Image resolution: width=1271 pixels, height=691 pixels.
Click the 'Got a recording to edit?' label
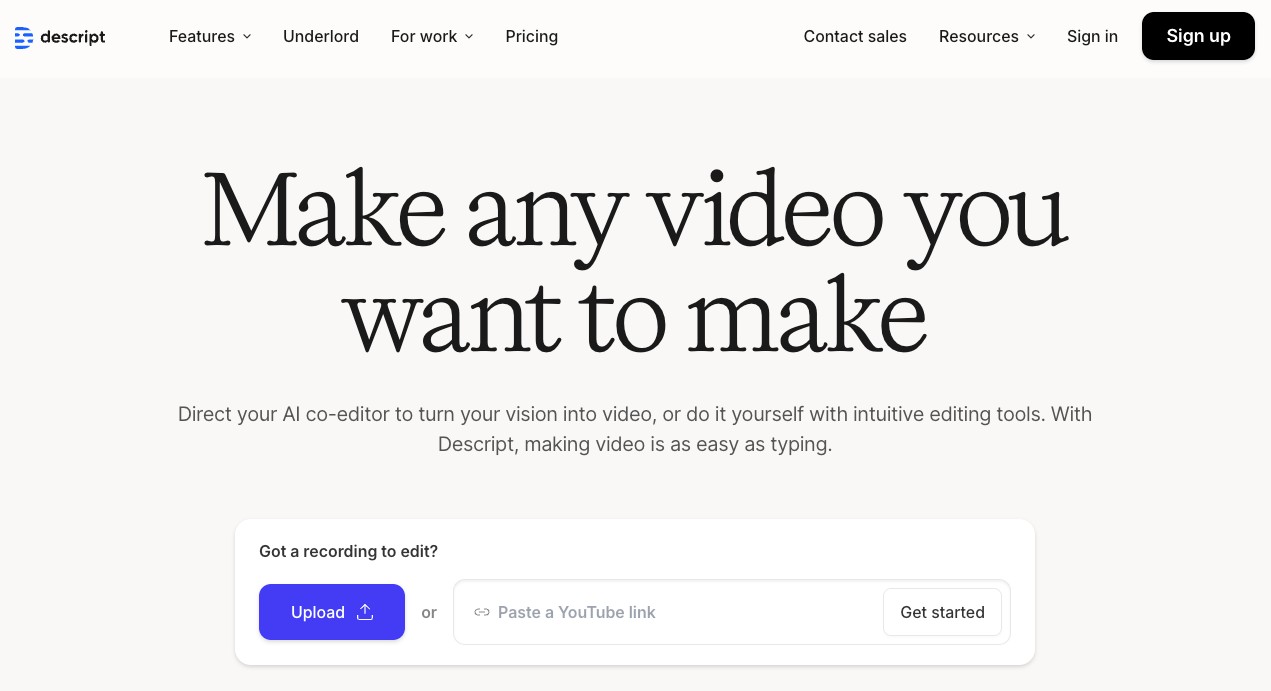coord(348,551)
